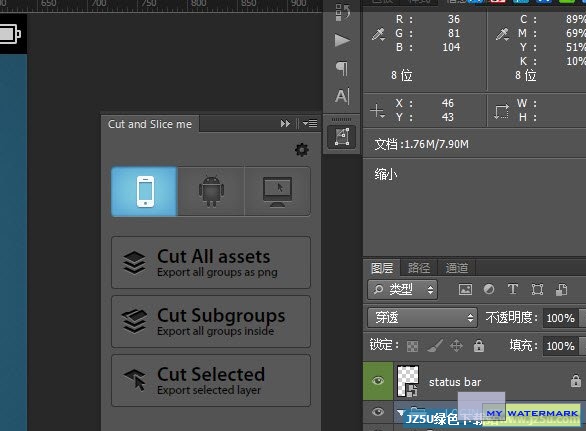This screenshot has width=586, height=431.
Task: Switch to the 通道 tab
Action: click(457, 268)
